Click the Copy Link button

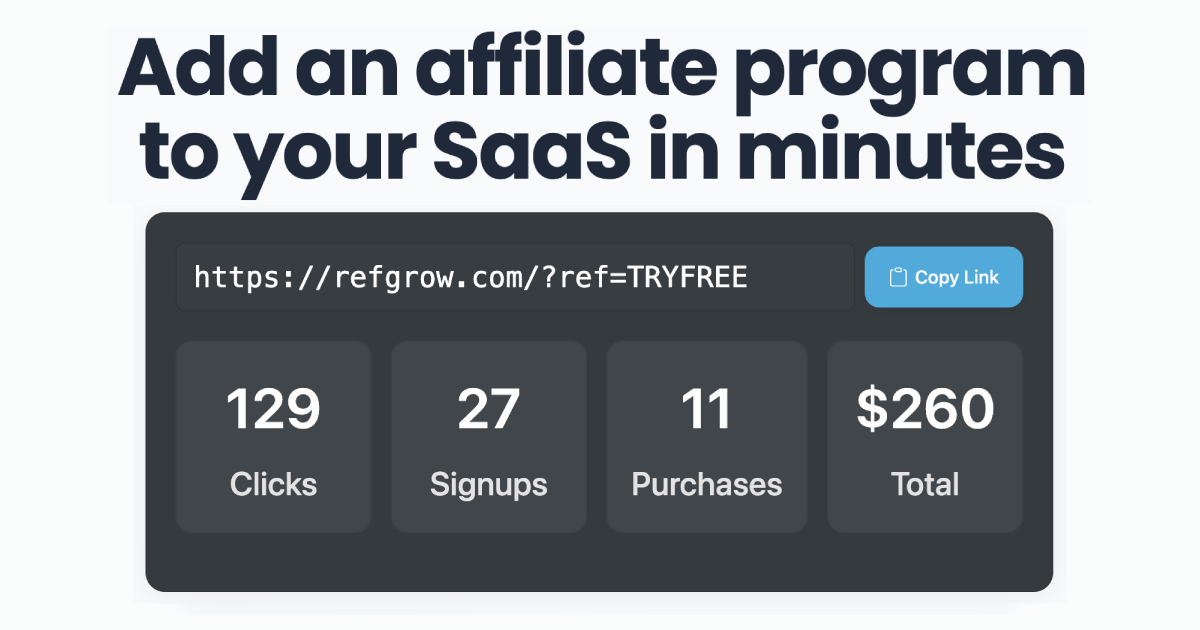coord(943,277)
